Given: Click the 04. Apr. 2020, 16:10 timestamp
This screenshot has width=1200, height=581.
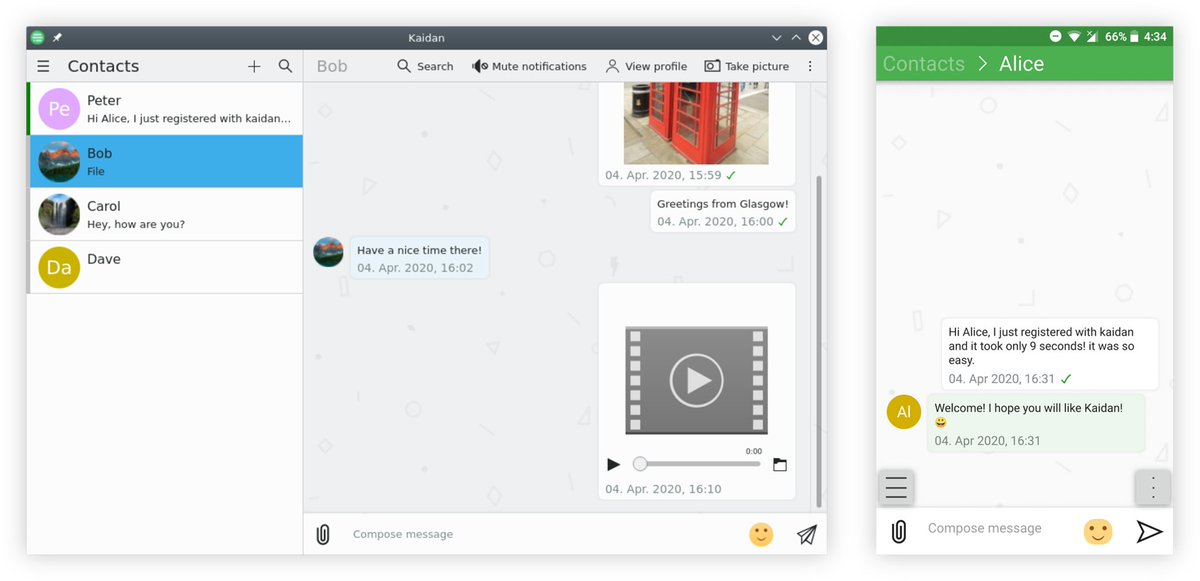Looking at the screenshot, I should [663, 489].
